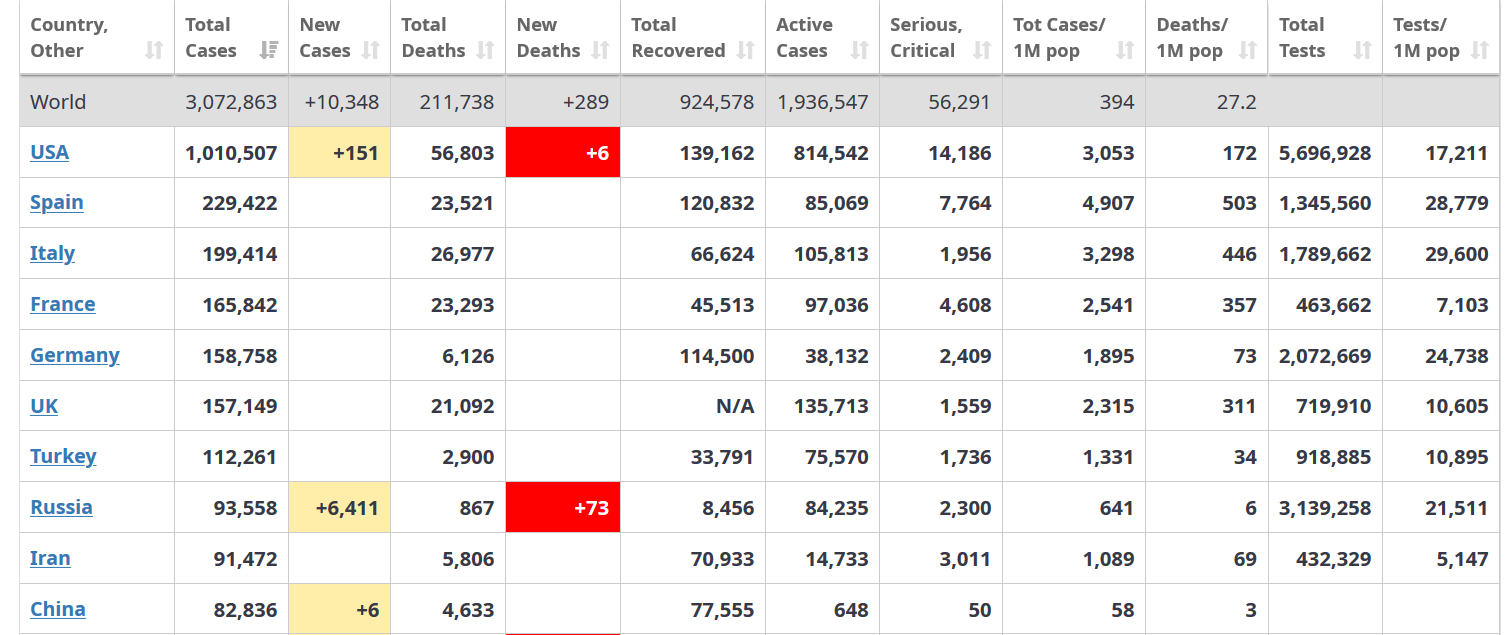Select Spain total cases 229,422
The image size is (1507, 635).
240,203
